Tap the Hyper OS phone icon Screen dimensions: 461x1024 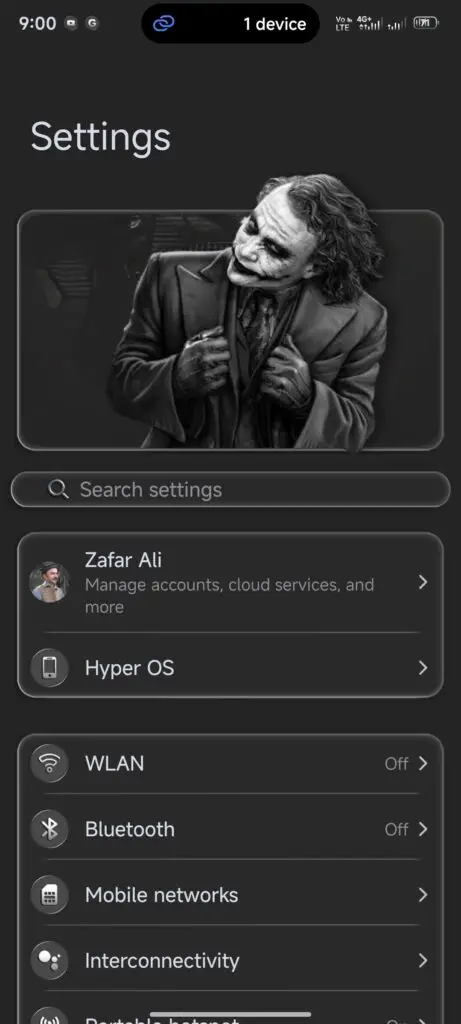click(x=49, y=667)
